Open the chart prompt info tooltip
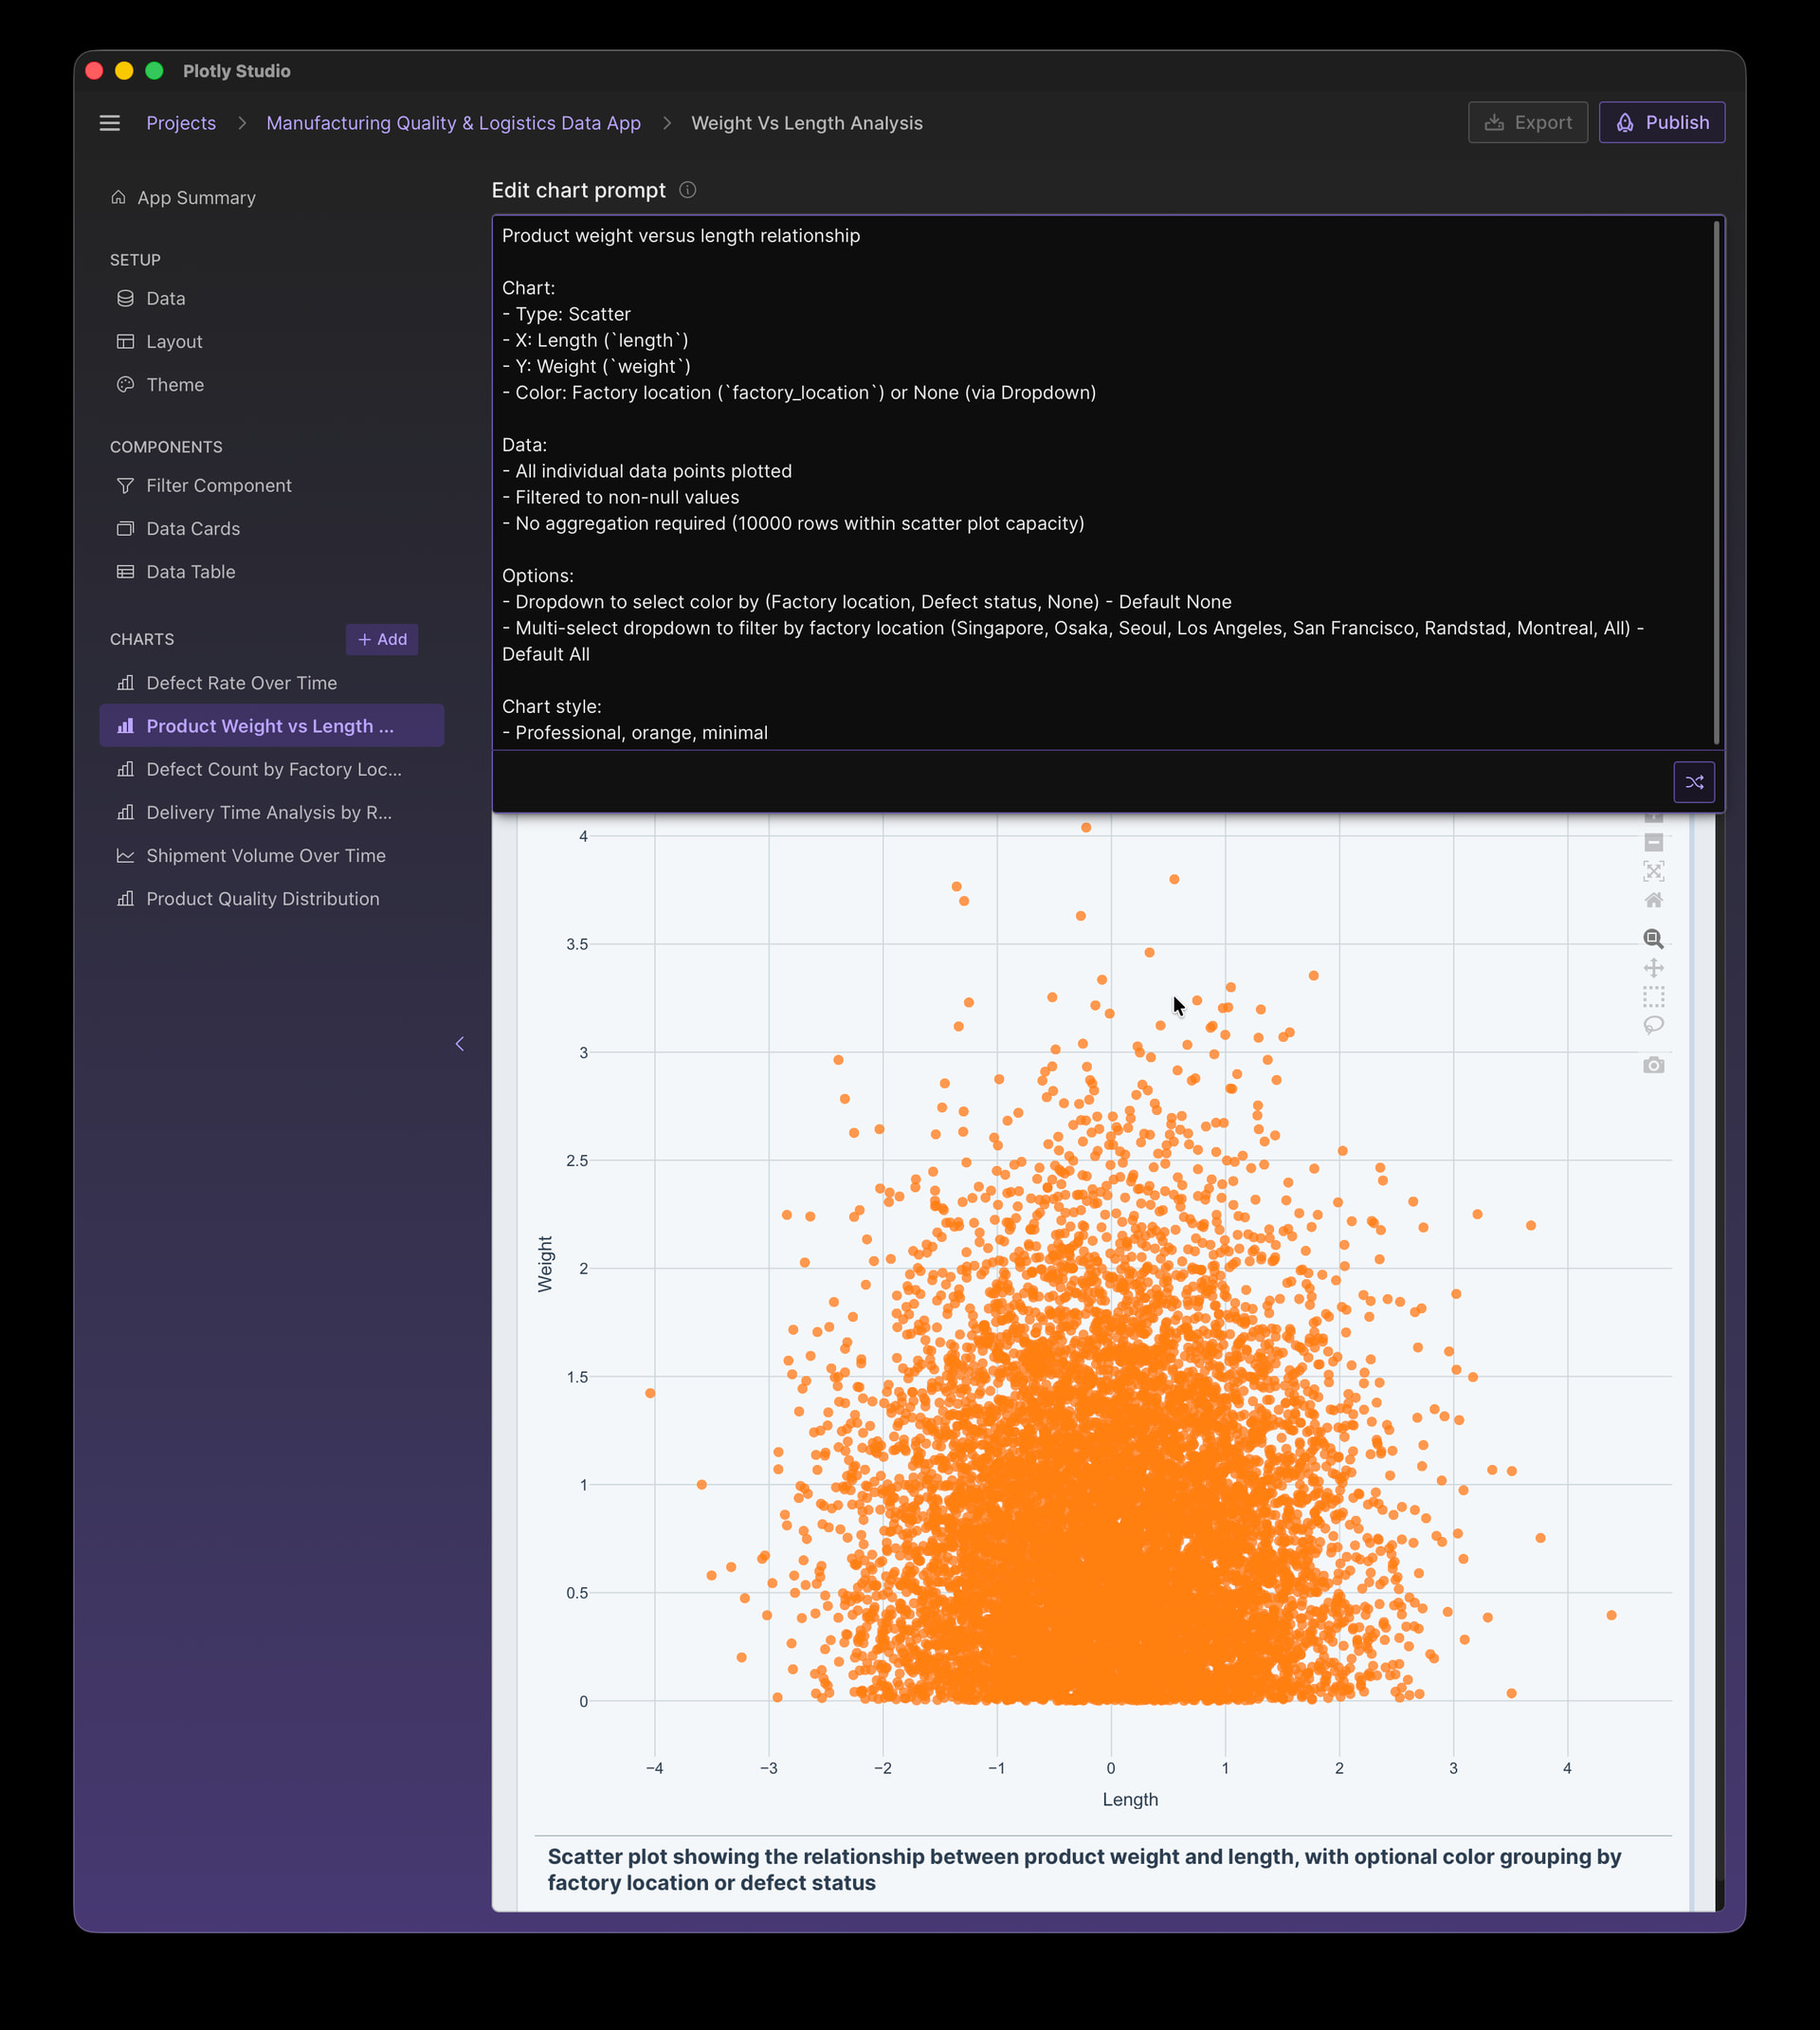Viewport: 1820px width, 2030px height. (x=687, y=190)
